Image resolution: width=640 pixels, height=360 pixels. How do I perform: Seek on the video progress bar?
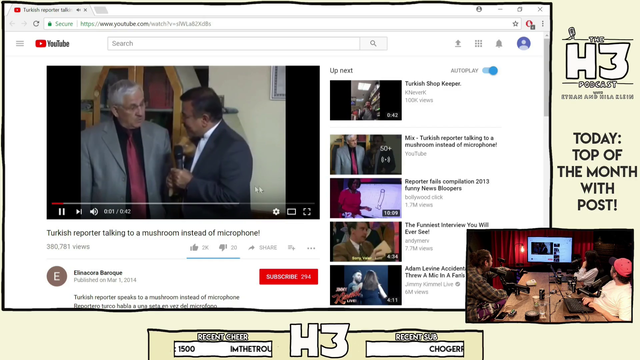tap(183, 203)
